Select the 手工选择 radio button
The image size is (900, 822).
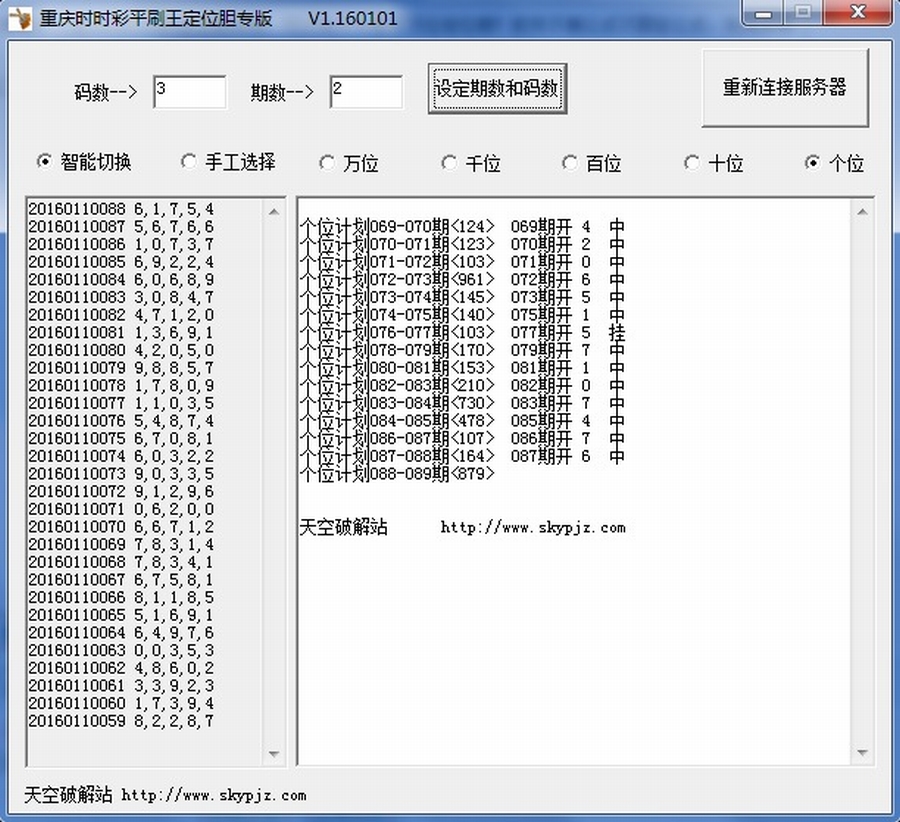(188, 161)
